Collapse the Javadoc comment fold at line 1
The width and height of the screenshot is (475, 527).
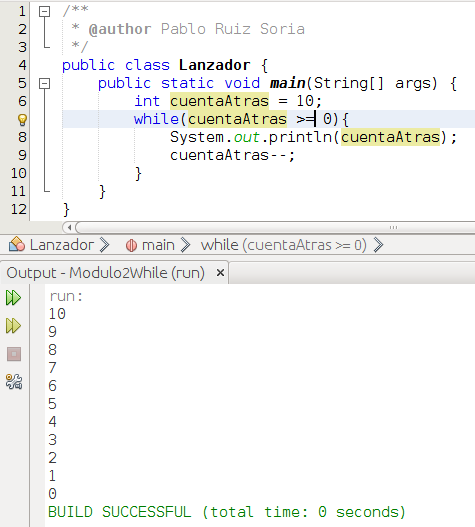[x=44, y=11]
